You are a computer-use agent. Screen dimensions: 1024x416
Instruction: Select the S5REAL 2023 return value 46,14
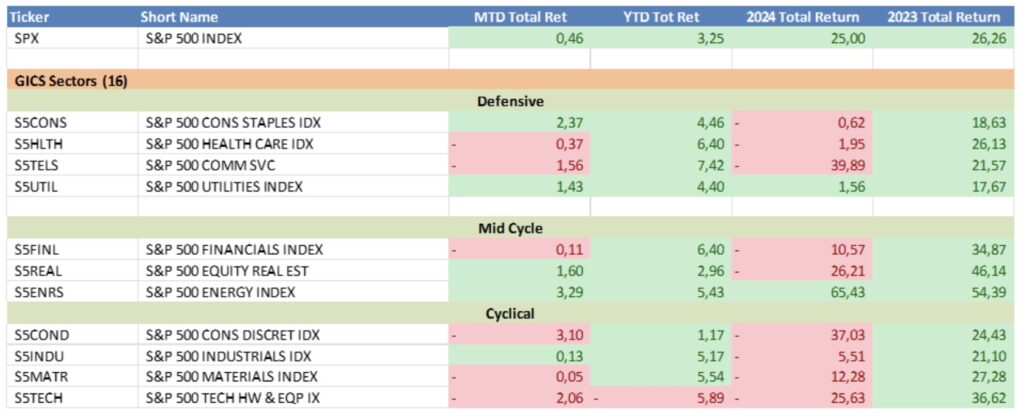[986, 271]
